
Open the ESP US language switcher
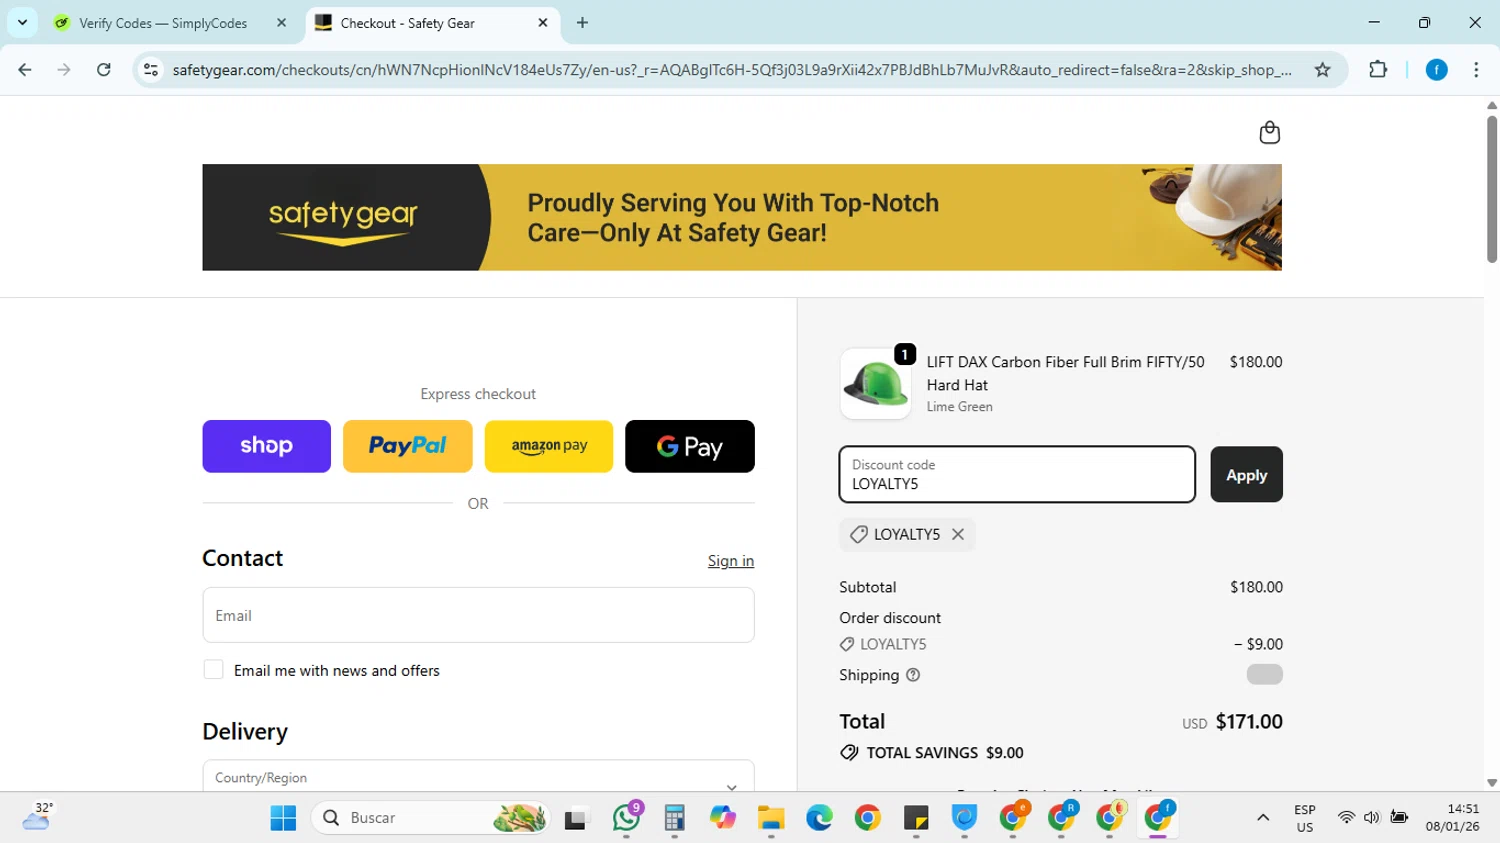(1305, 818)
